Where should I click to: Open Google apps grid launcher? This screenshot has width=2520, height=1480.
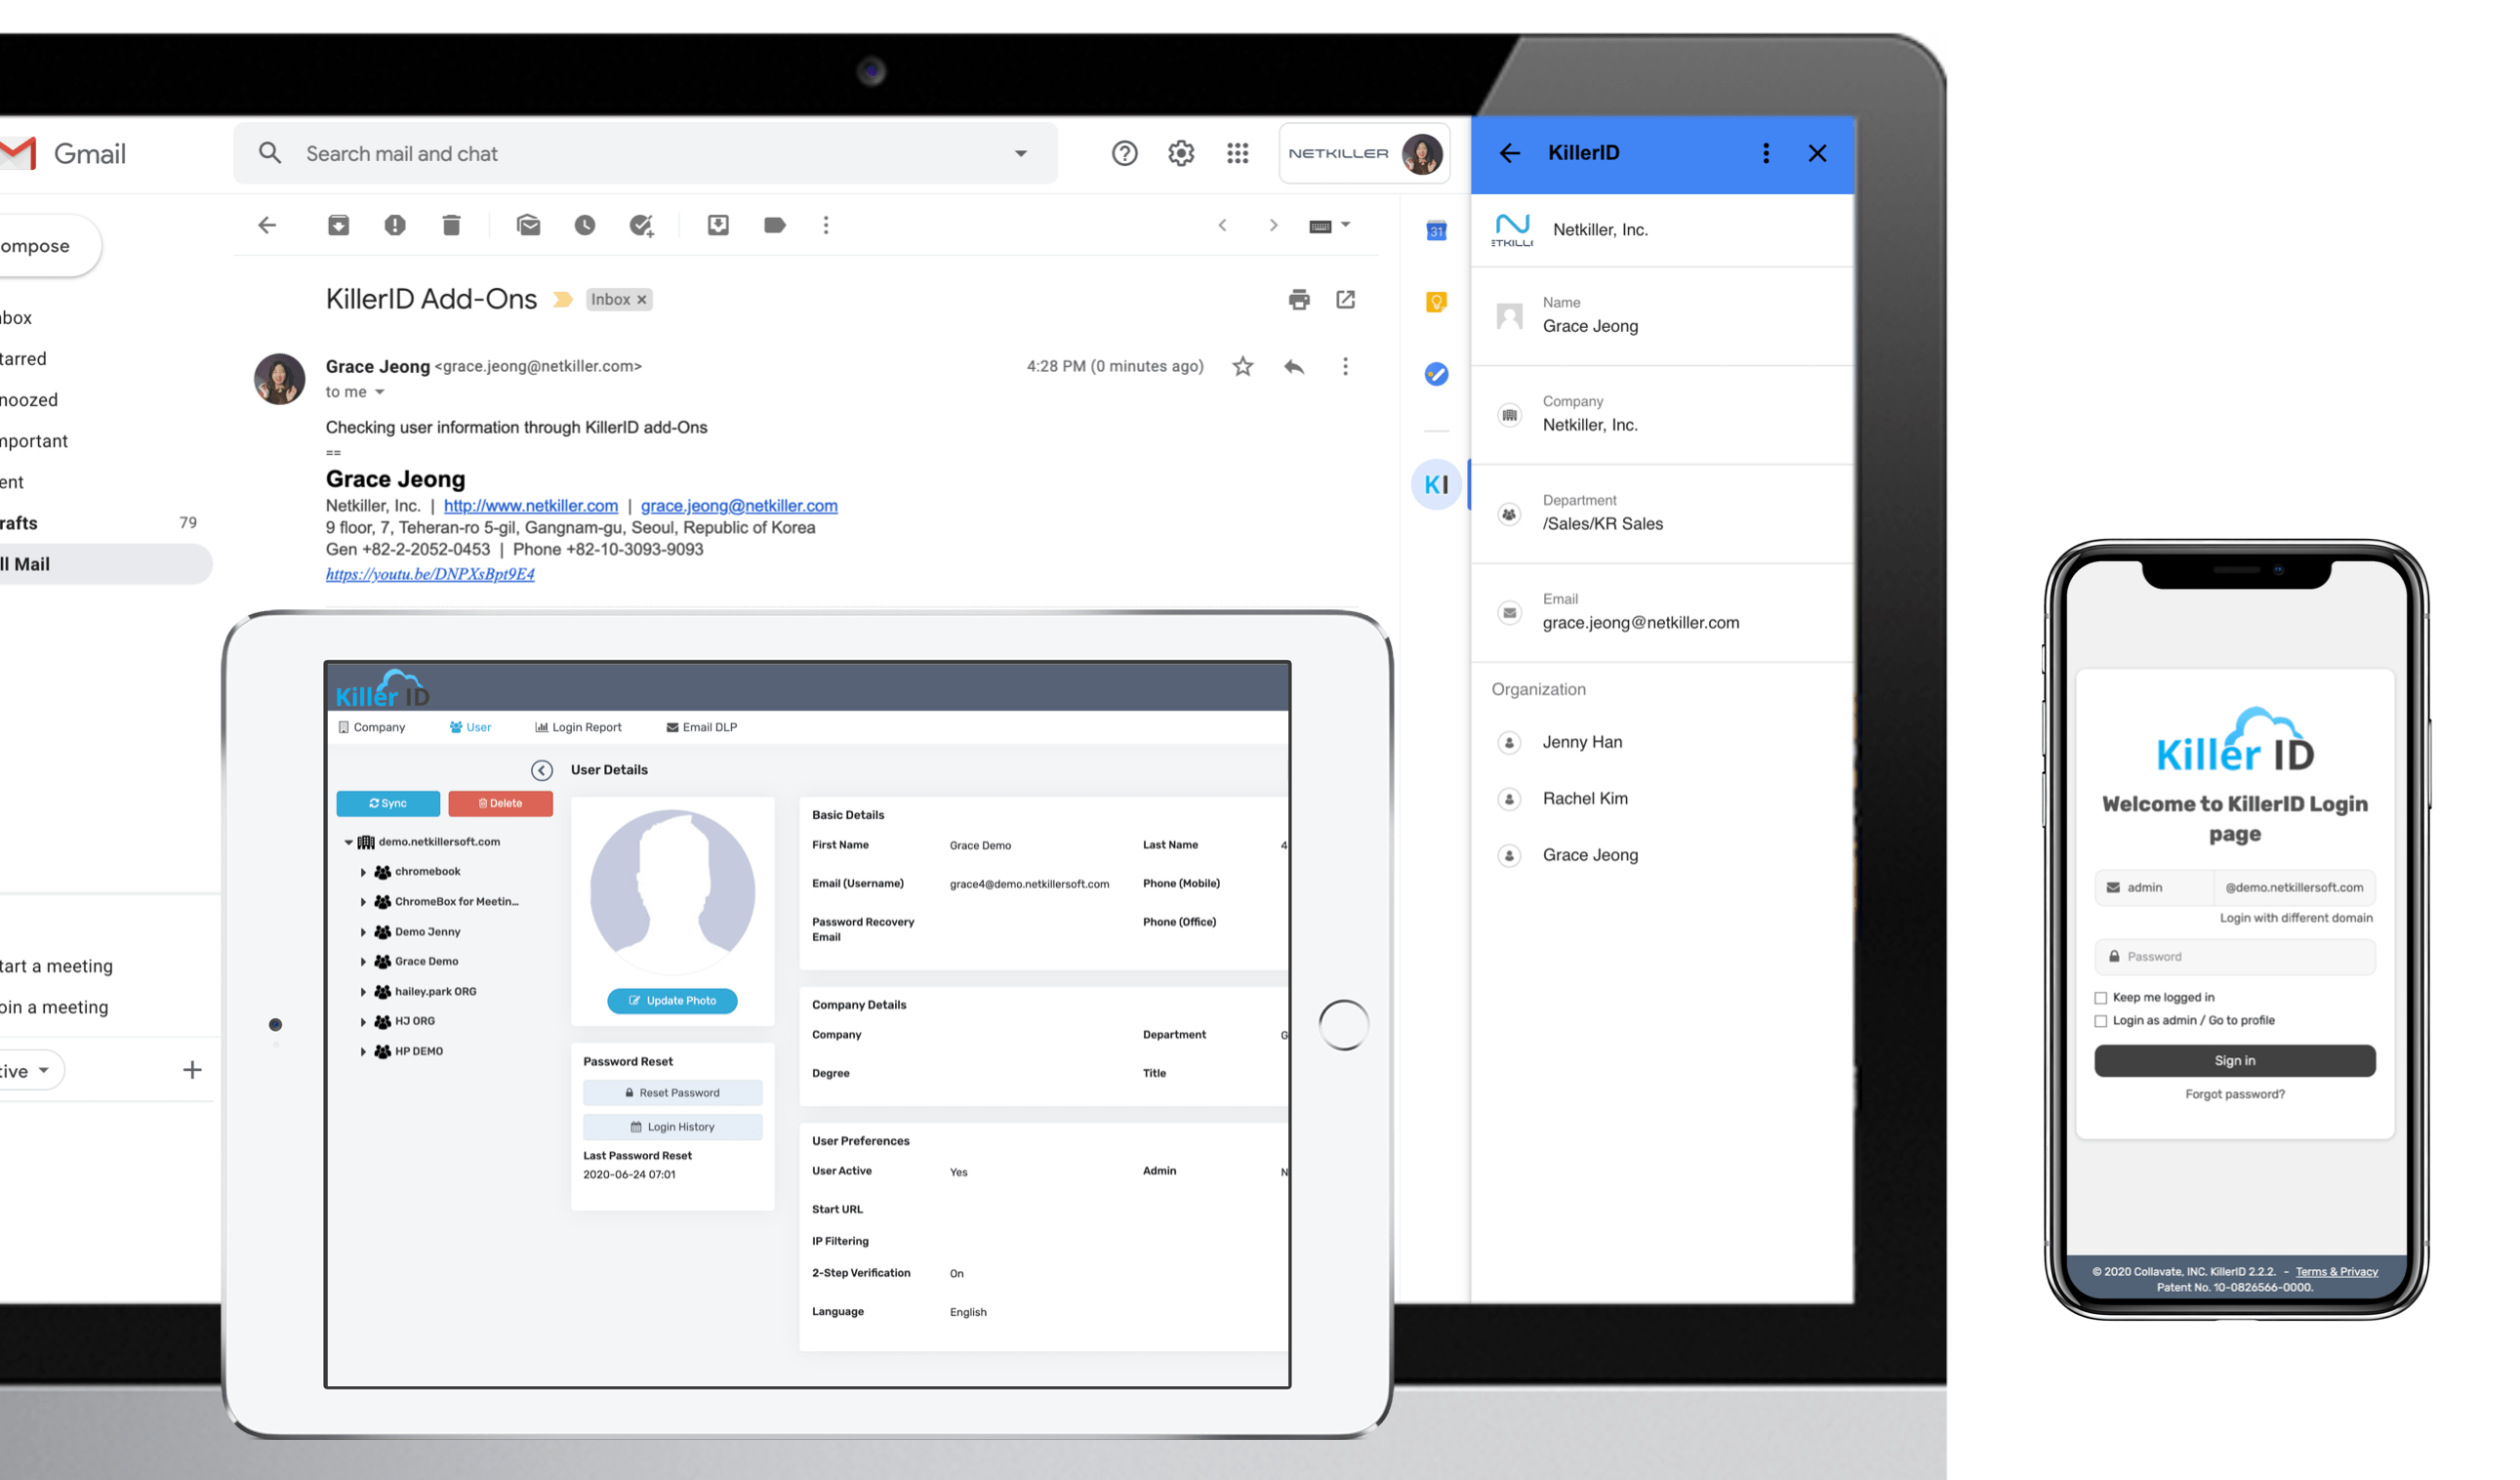click(x=1237, y=153)
